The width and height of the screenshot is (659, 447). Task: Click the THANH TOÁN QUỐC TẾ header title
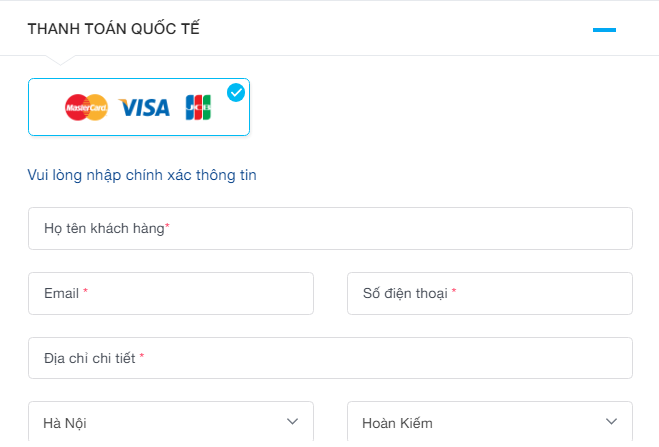click(114, 29)
